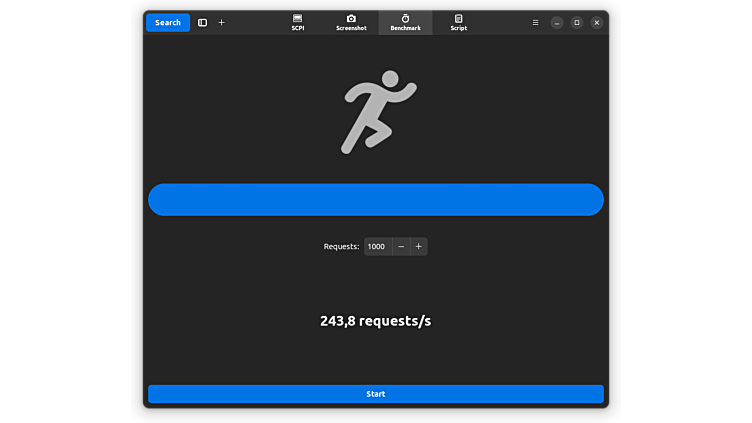Click the blue benchmark progress bar
The image size is (752, 423).
click(376, 200)
